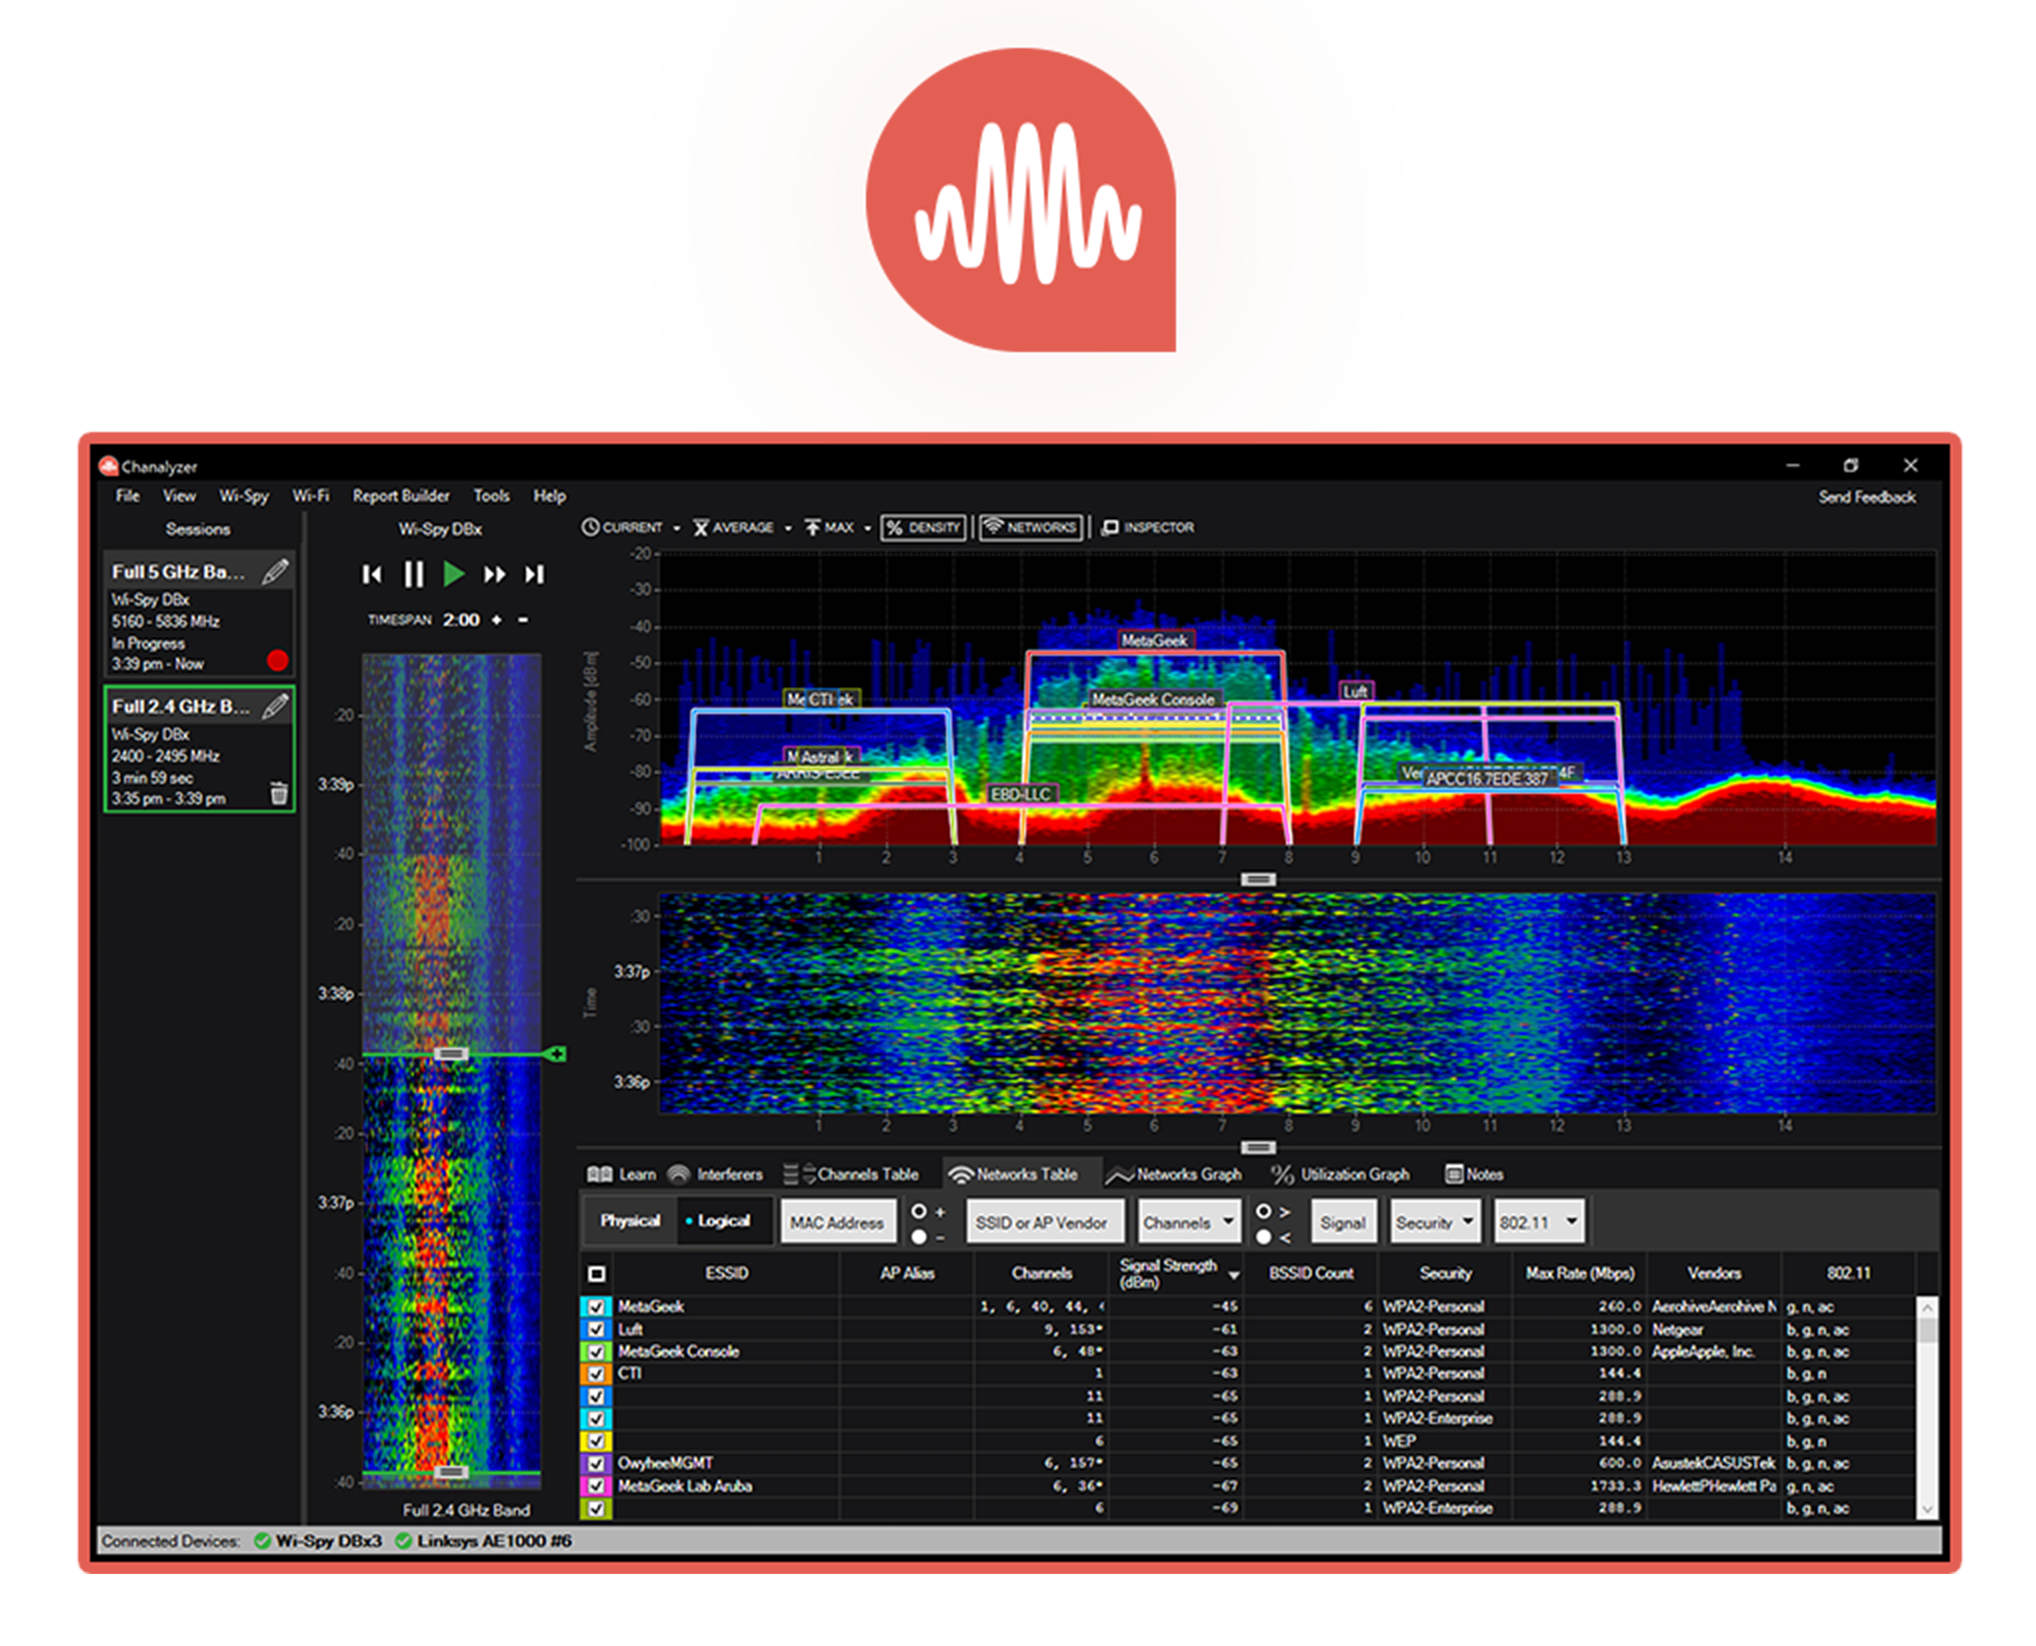Image resolution: width=2036 pixels, height=1646 pixels.
Task: Fast forward the spectrum playback
Action: click(494, 574)
